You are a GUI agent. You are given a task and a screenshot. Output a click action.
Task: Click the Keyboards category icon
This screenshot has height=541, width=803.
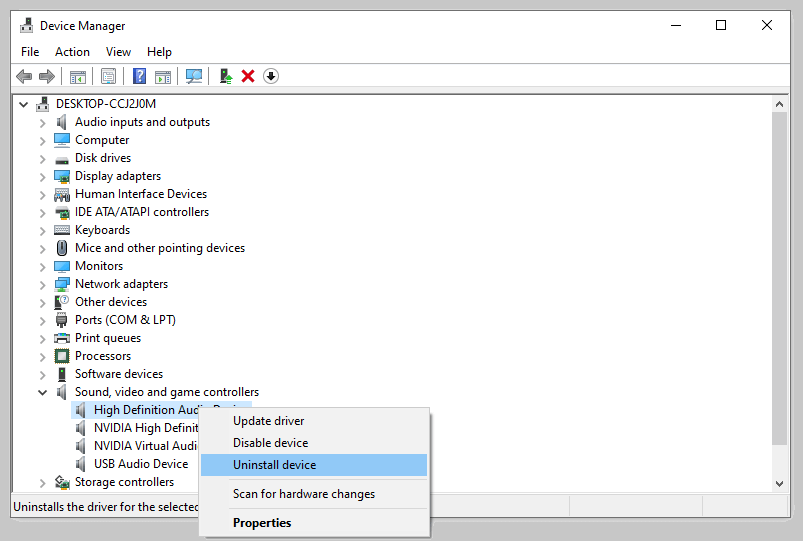pyautogui.click(x=61, y=230)
